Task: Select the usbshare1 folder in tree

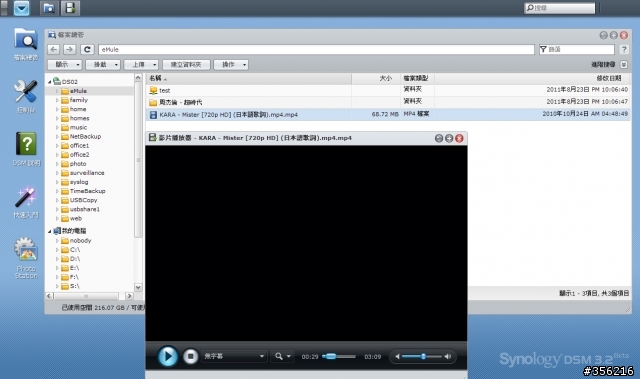Action: coord(84,209)
